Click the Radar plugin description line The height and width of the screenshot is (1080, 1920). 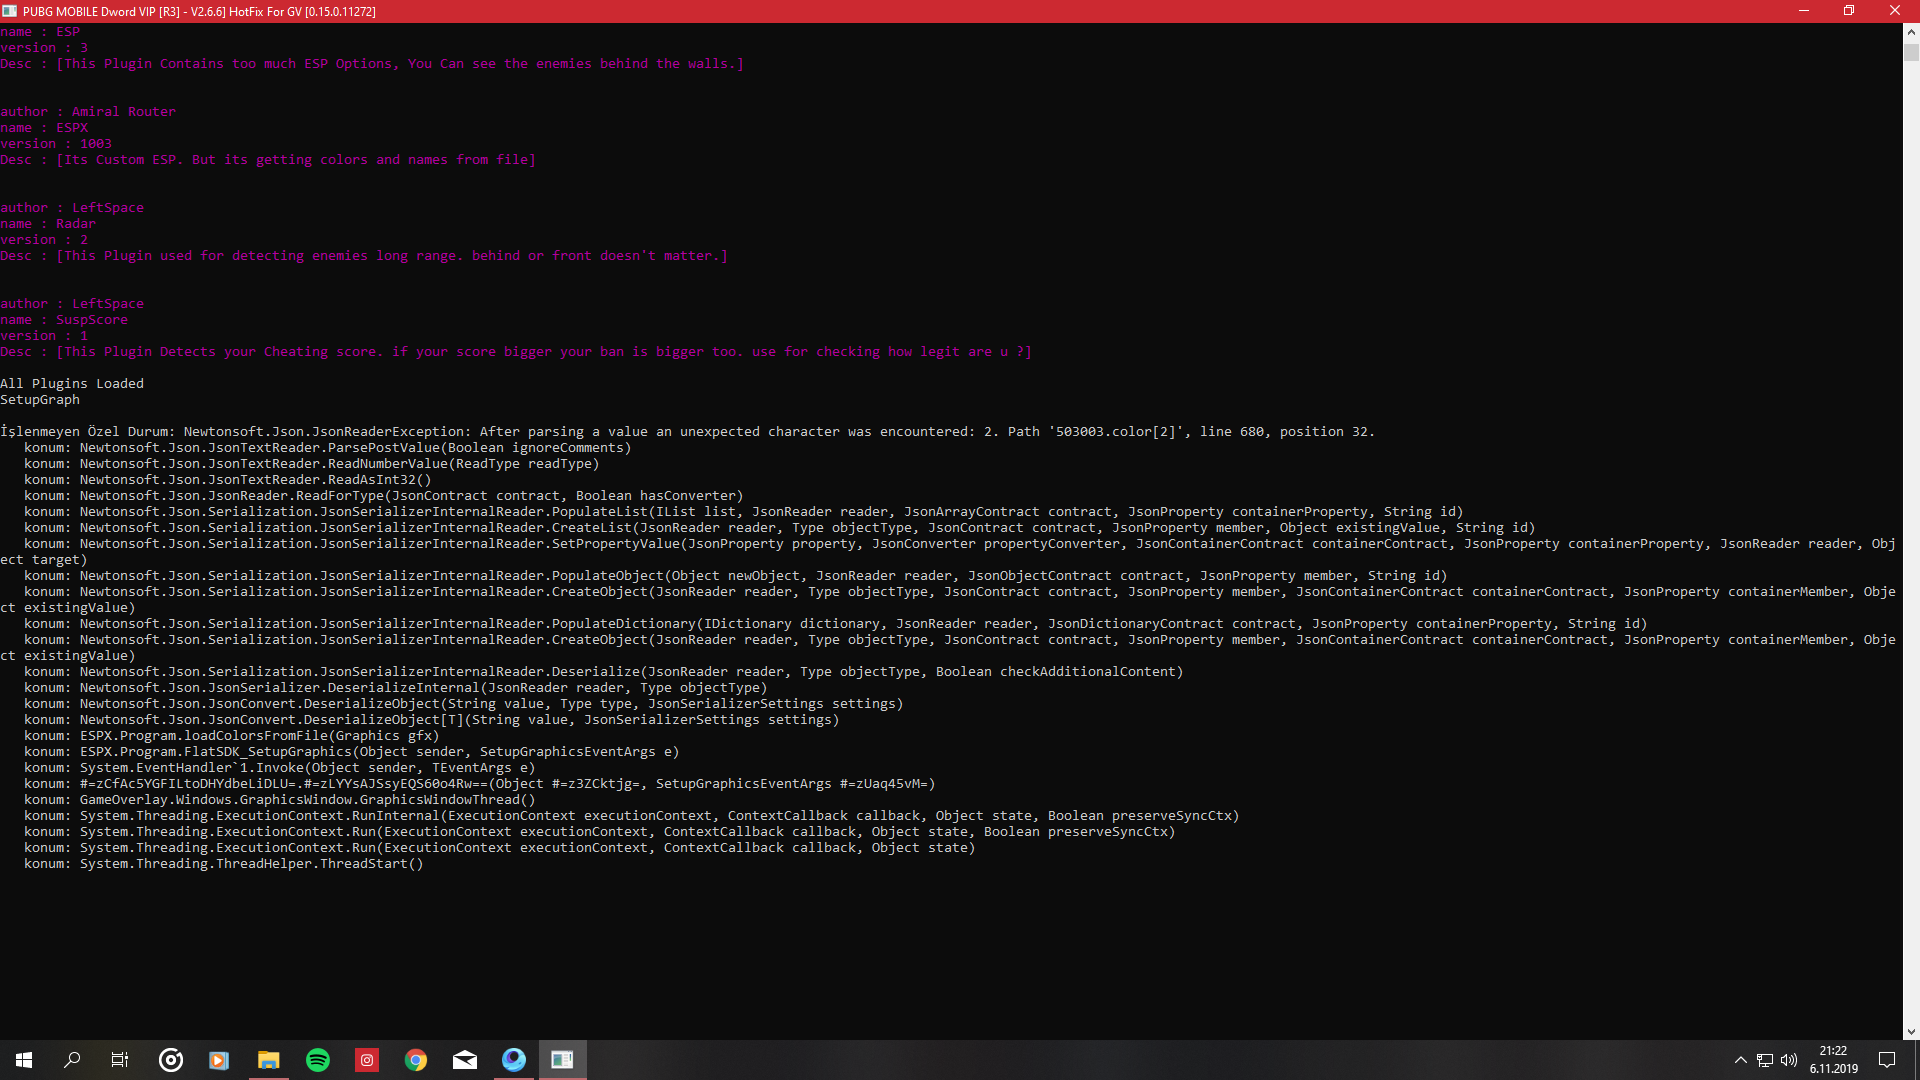pos(364,256)
